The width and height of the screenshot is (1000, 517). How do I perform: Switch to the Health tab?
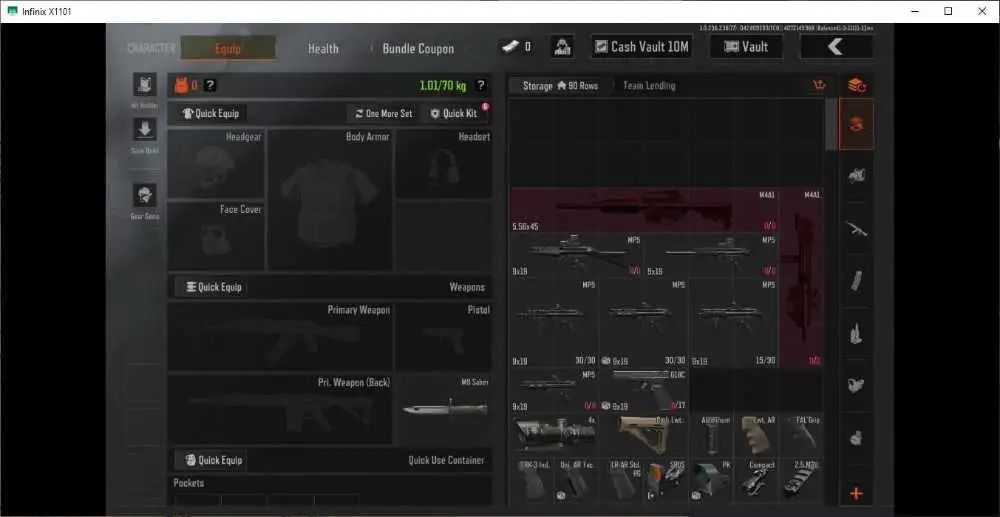point(323,48)
